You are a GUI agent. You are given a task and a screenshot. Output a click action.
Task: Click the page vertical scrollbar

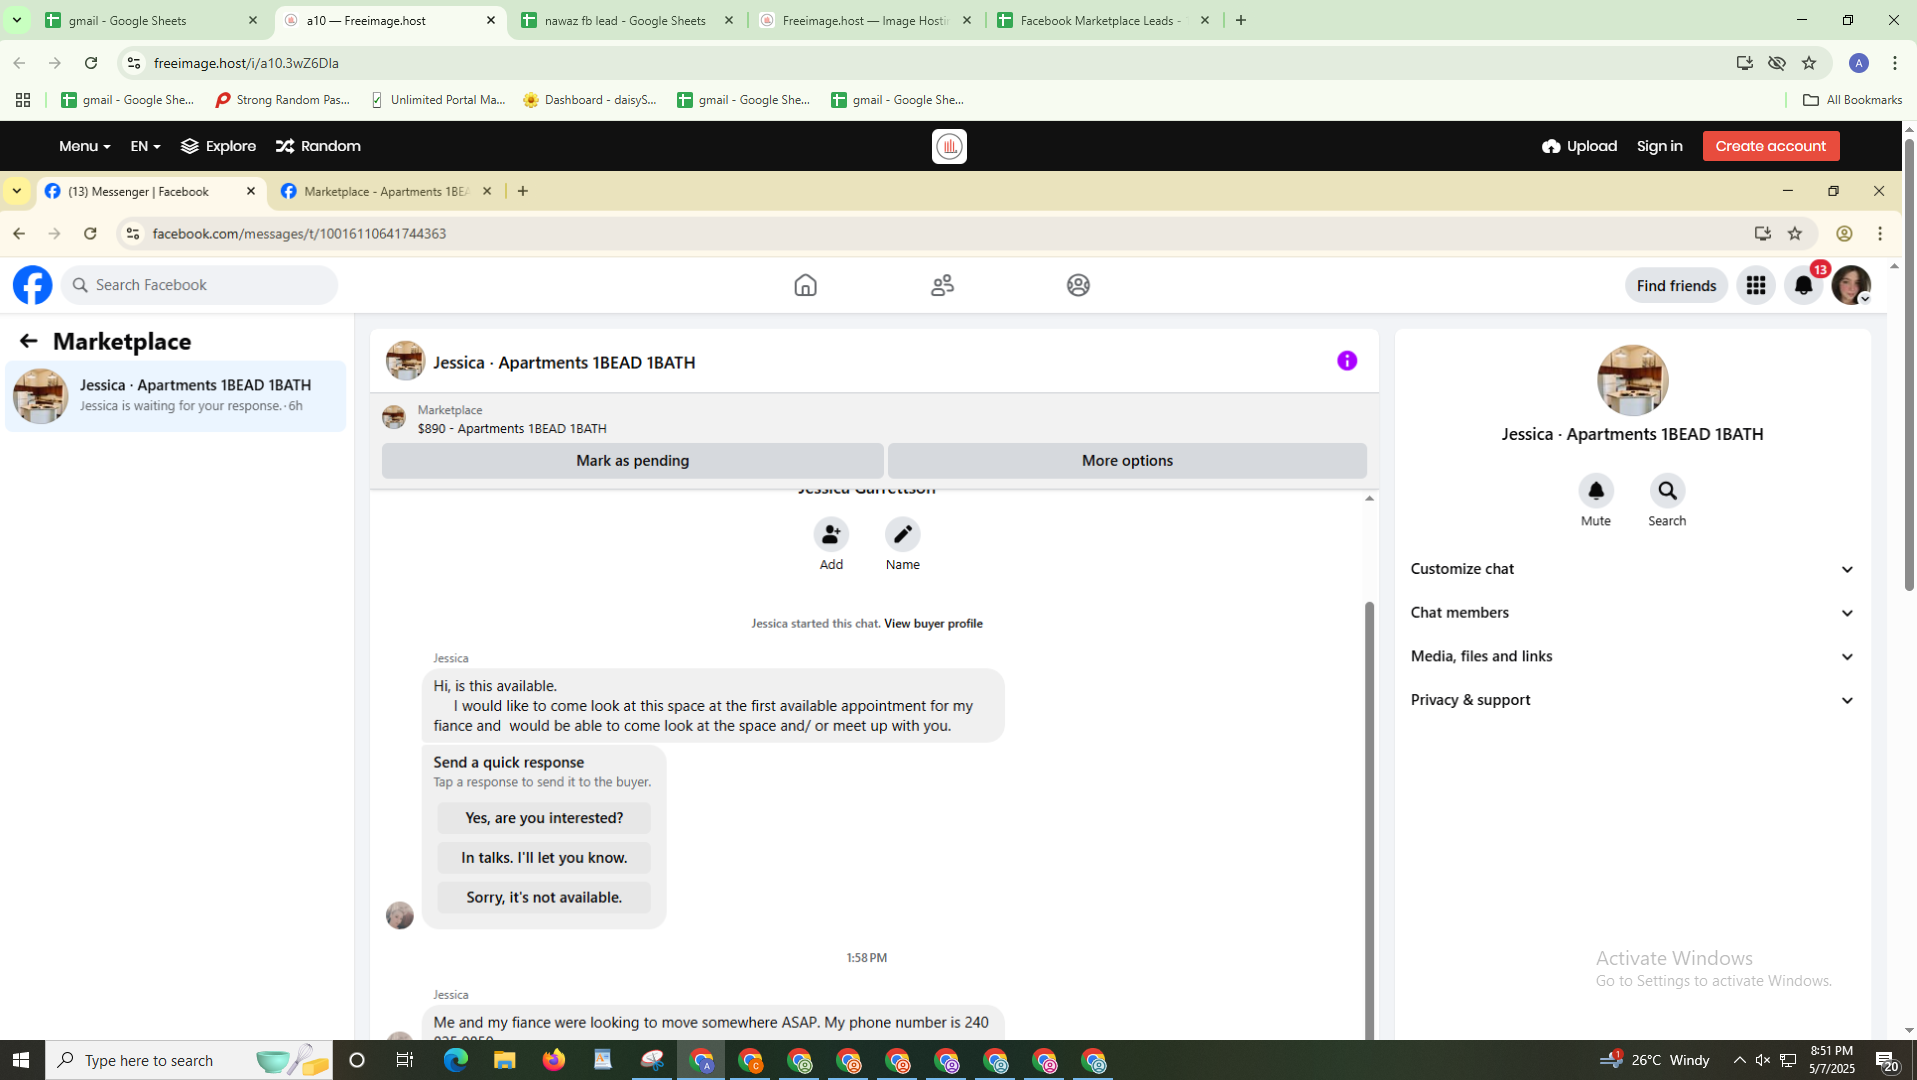(x=1909, y=365)
